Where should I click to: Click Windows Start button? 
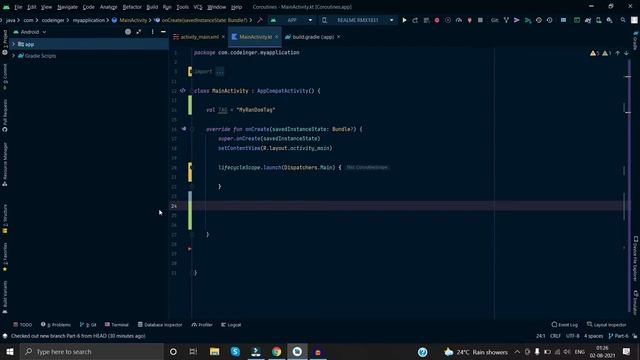coord(10,351)
